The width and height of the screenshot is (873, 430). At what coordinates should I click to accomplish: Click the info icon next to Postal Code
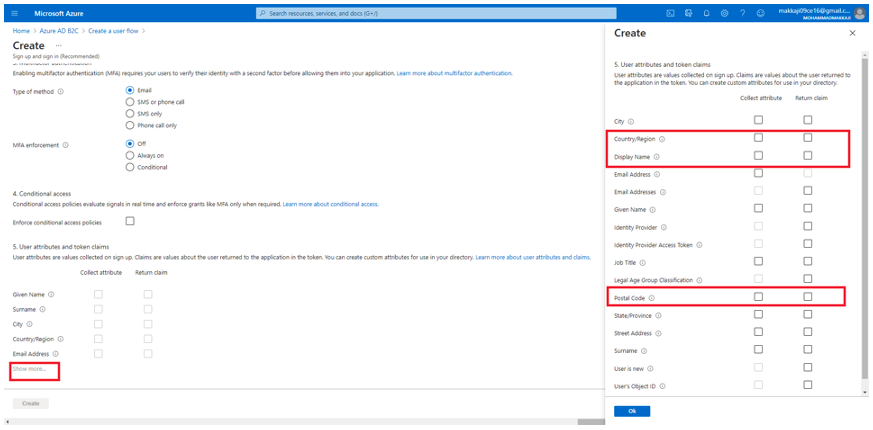pyautogui.click(x=652, y=298)
